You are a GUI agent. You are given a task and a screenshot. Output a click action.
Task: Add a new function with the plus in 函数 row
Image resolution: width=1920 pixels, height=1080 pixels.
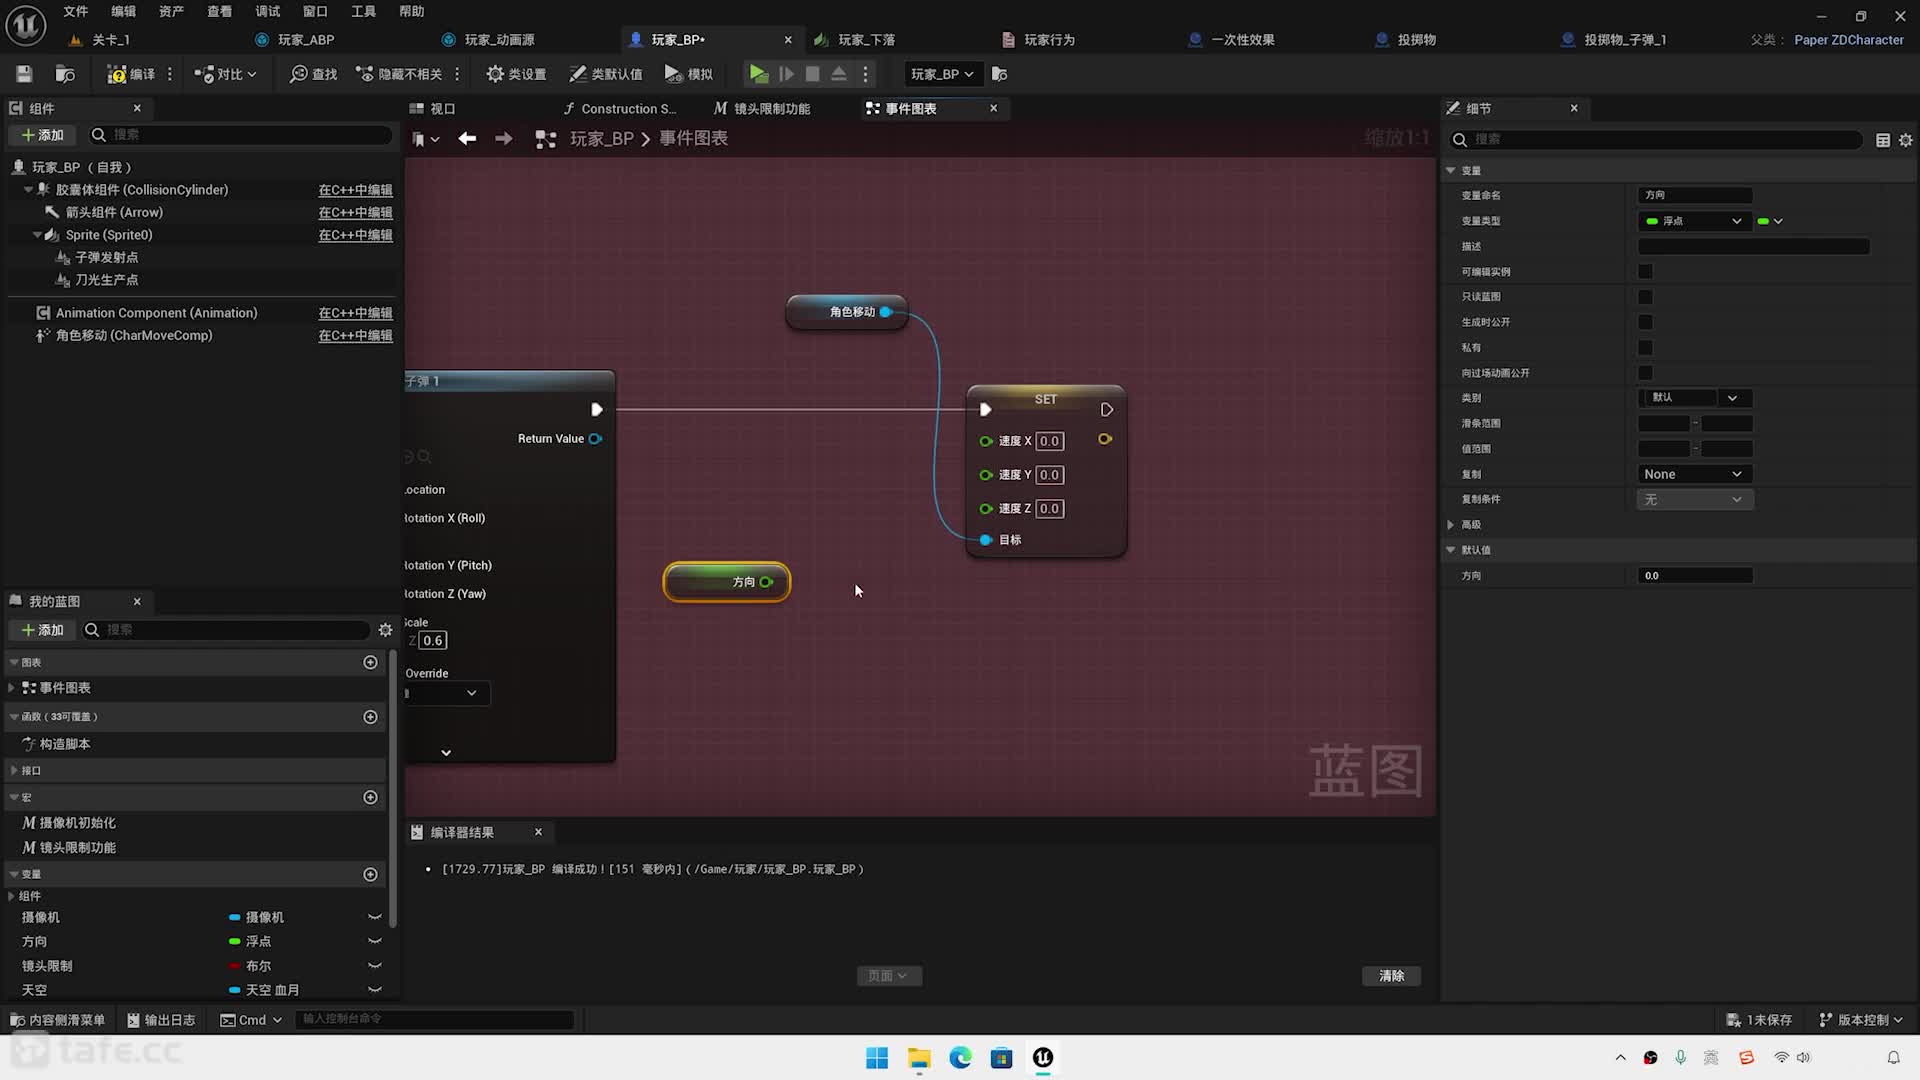[x=370, y=717]
